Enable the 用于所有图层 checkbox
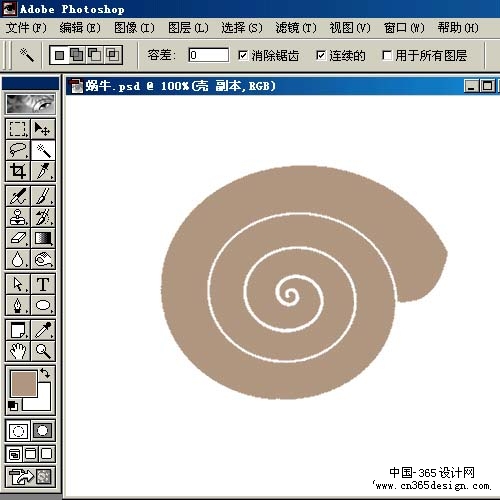Screen dimensions: 500x500 click(x=387, y=55)
